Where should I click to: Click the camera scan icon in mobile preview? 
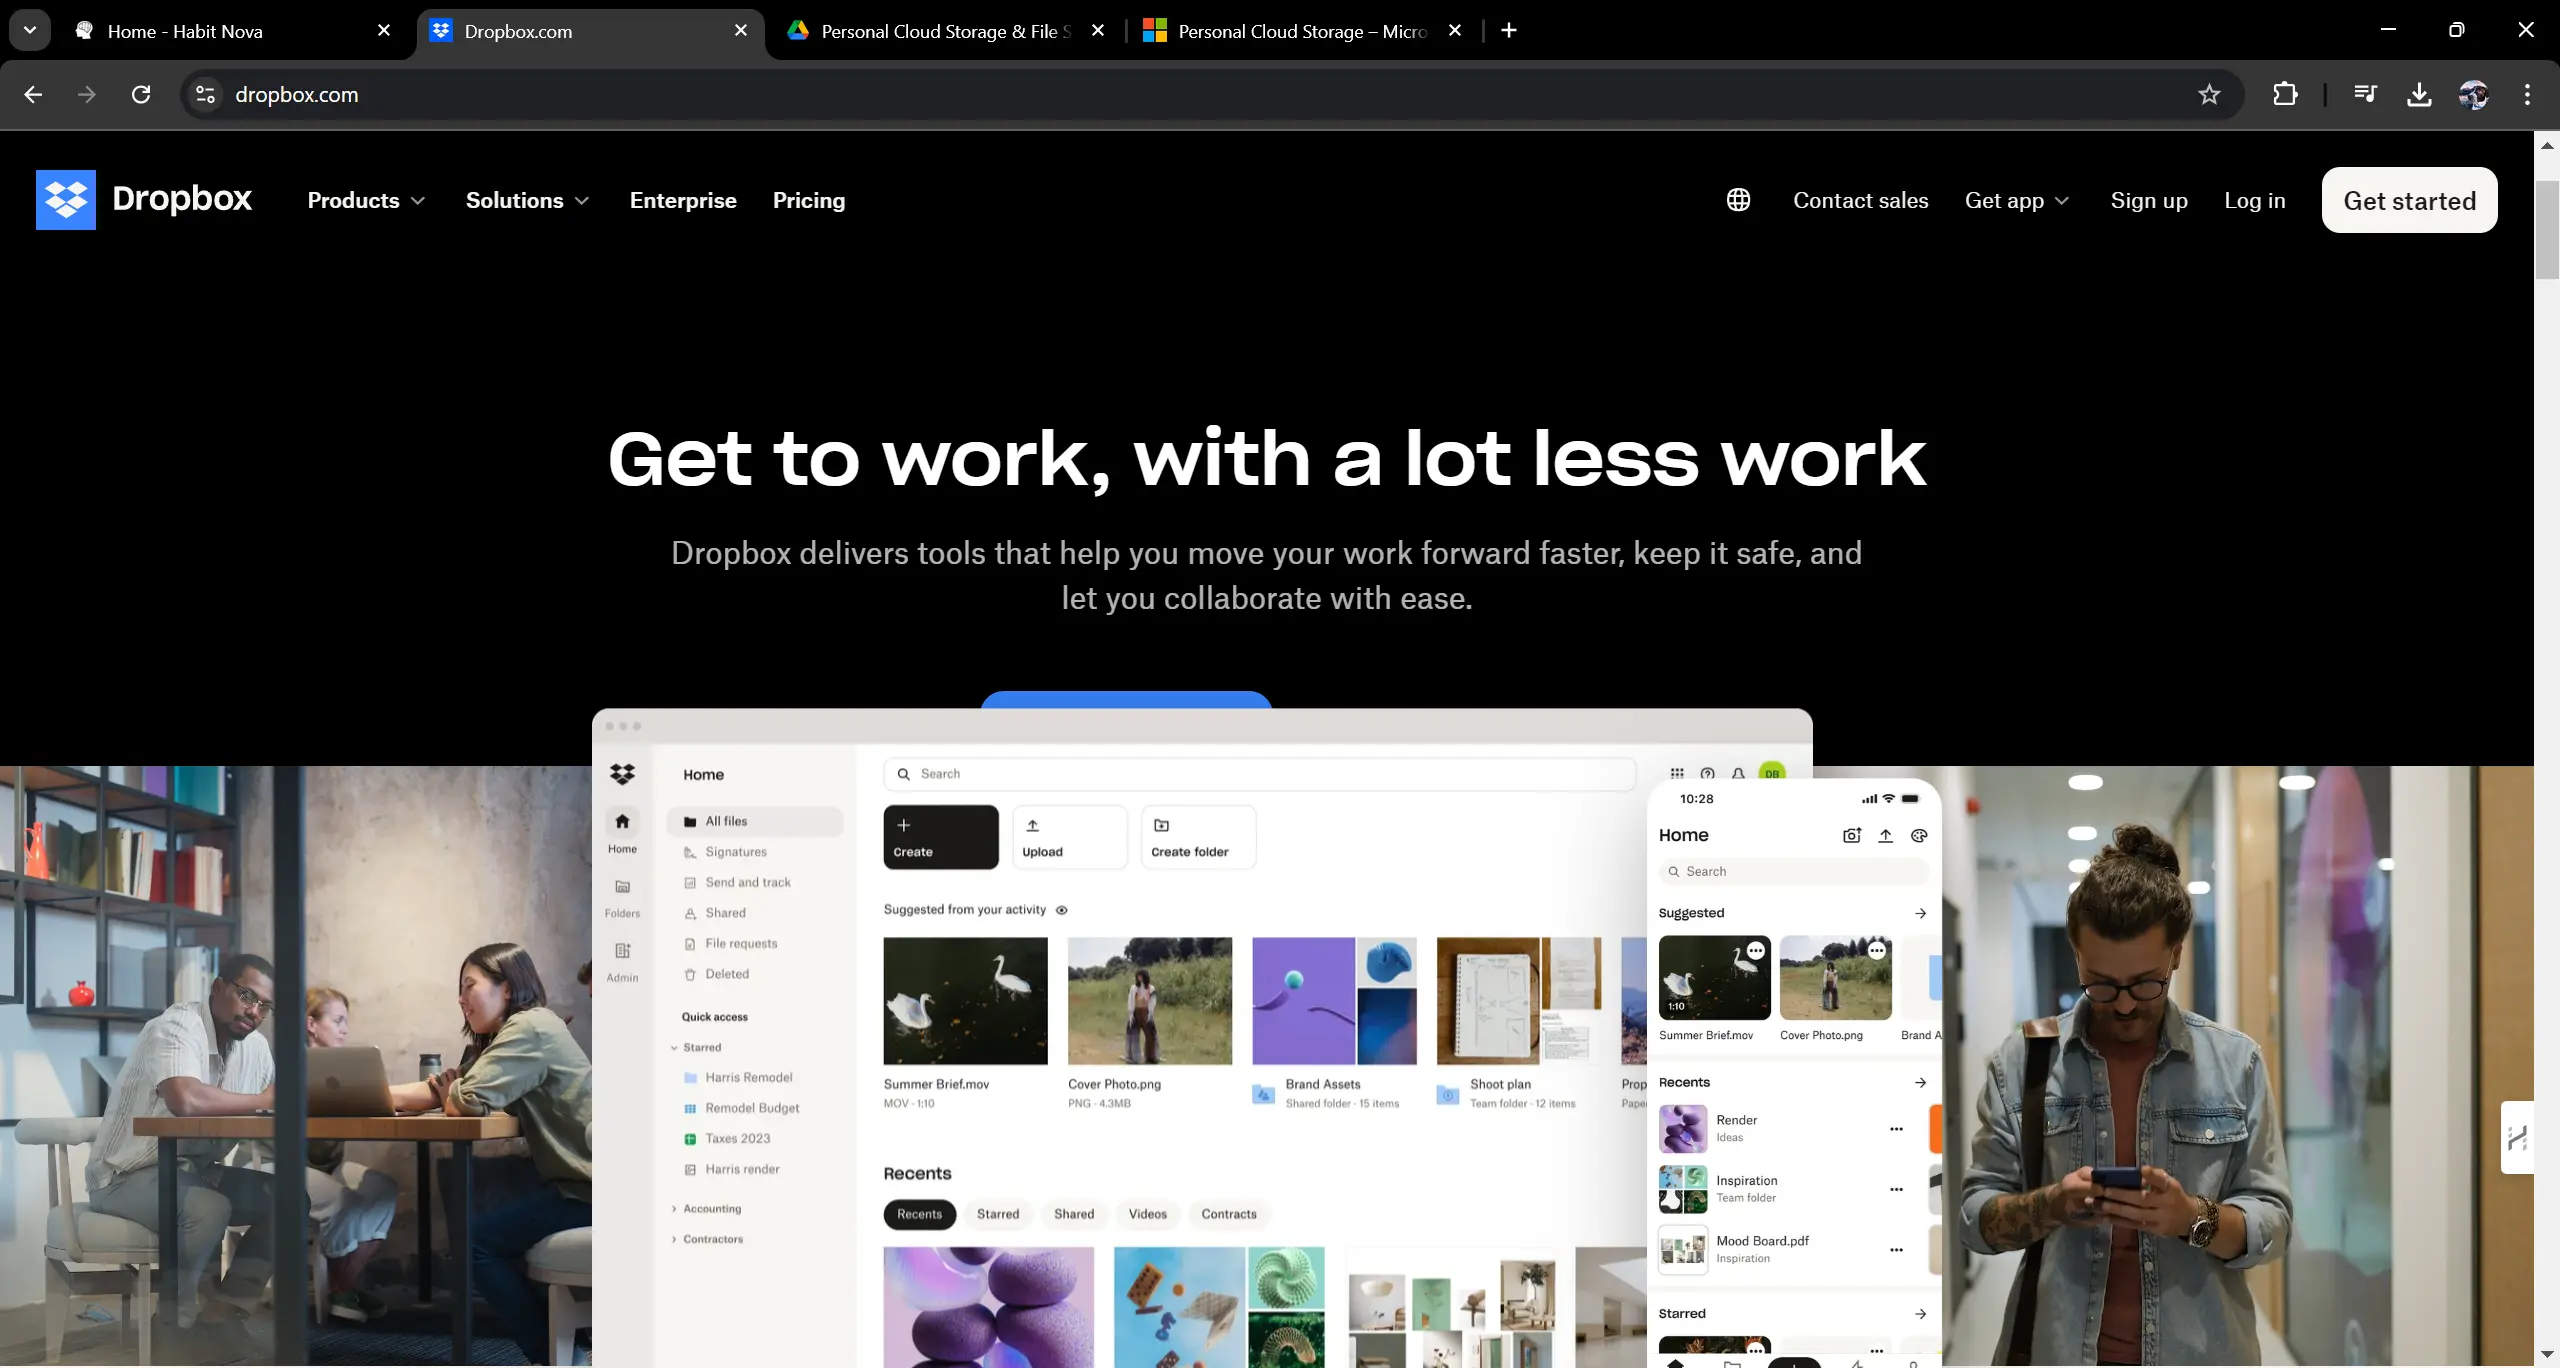(1852, 836)
